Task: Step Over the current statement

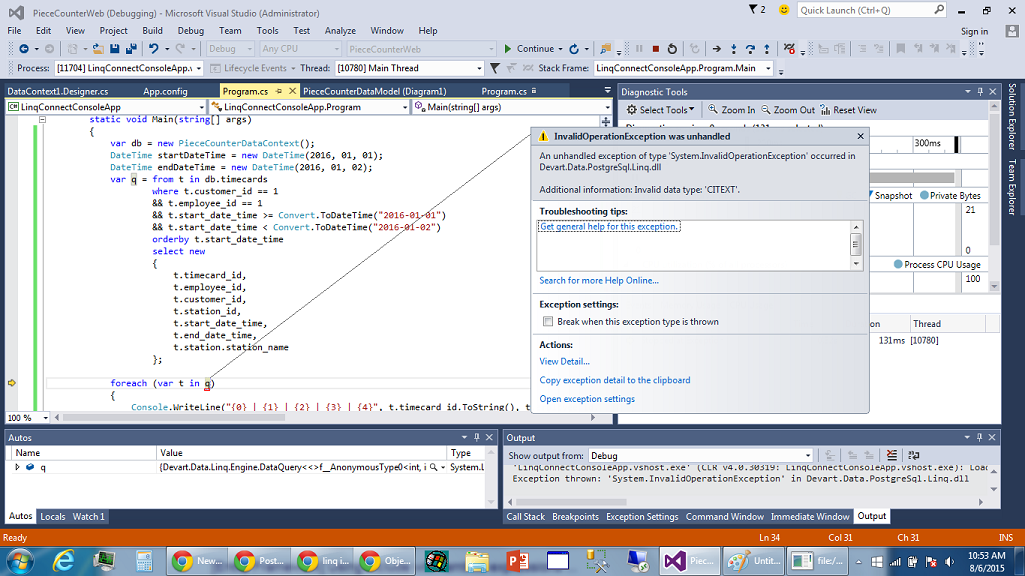Action: click(750, 49)
